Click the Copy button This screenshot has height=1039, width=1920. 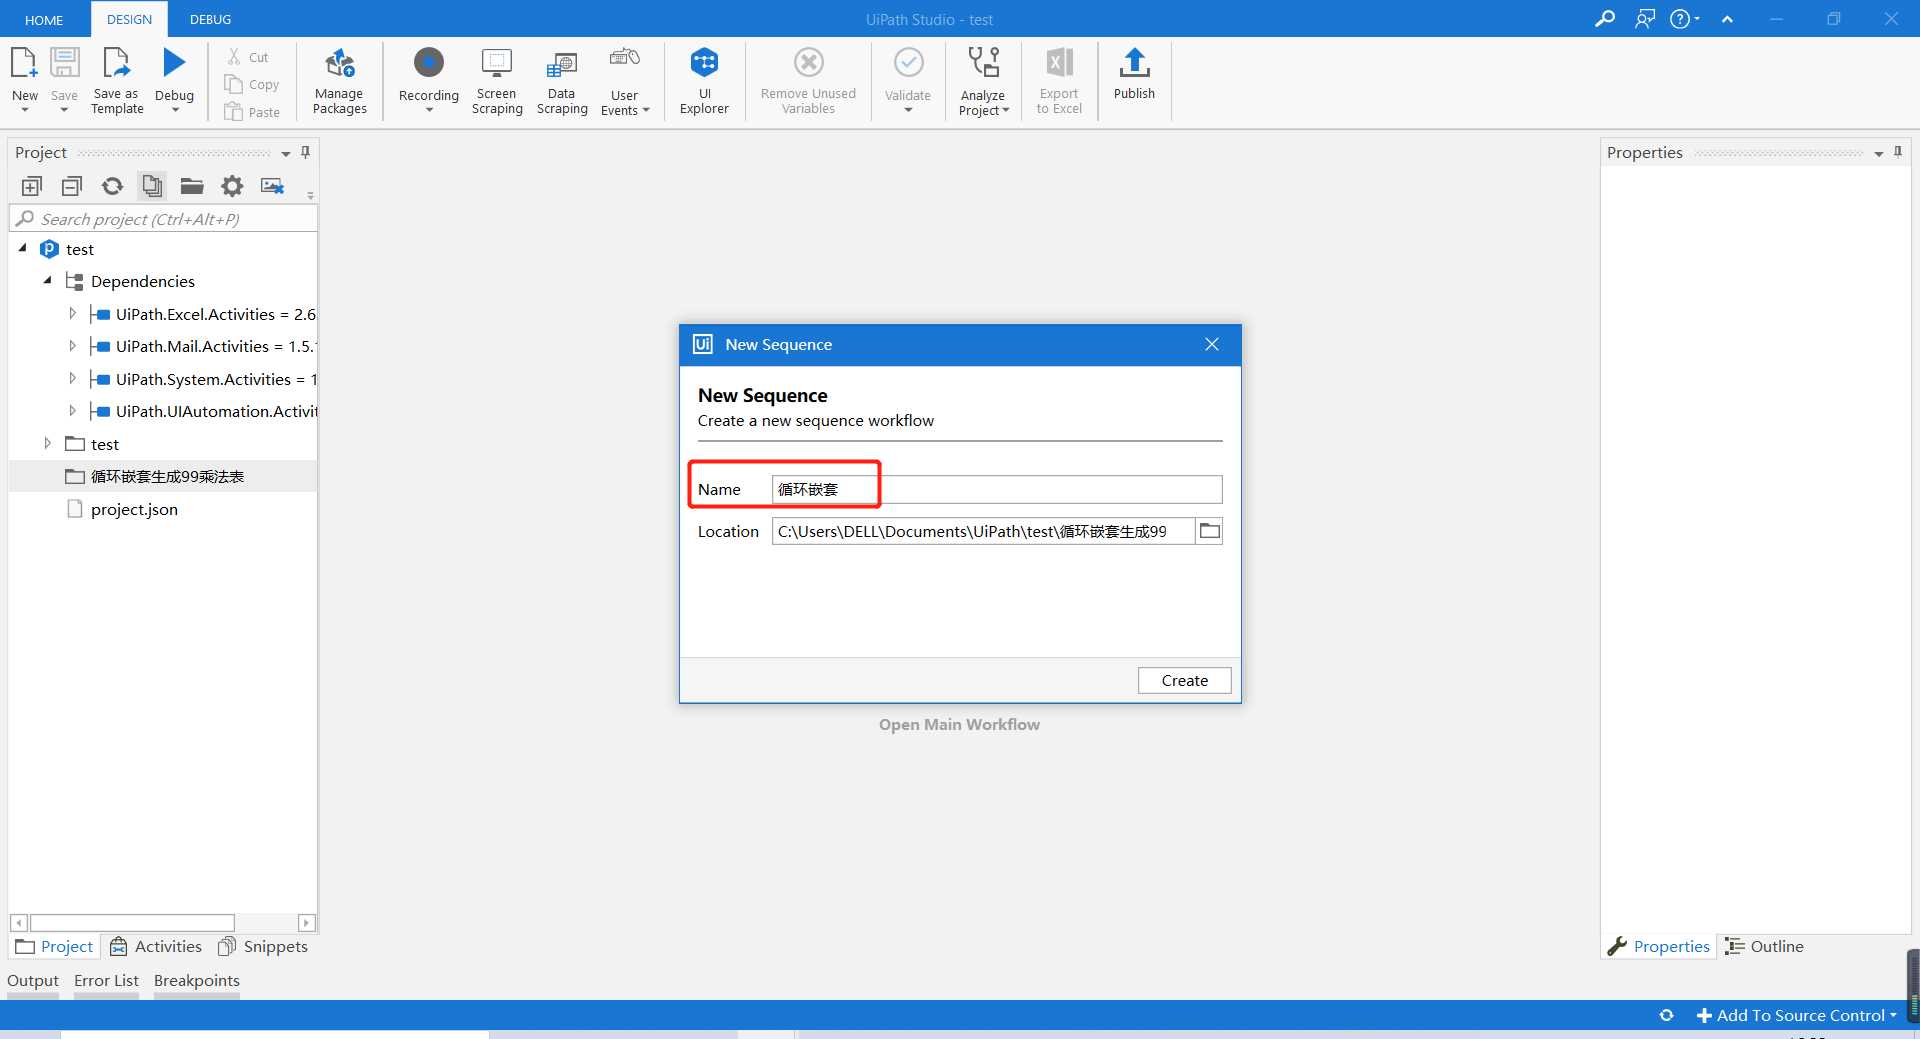[x=252, y=84]
